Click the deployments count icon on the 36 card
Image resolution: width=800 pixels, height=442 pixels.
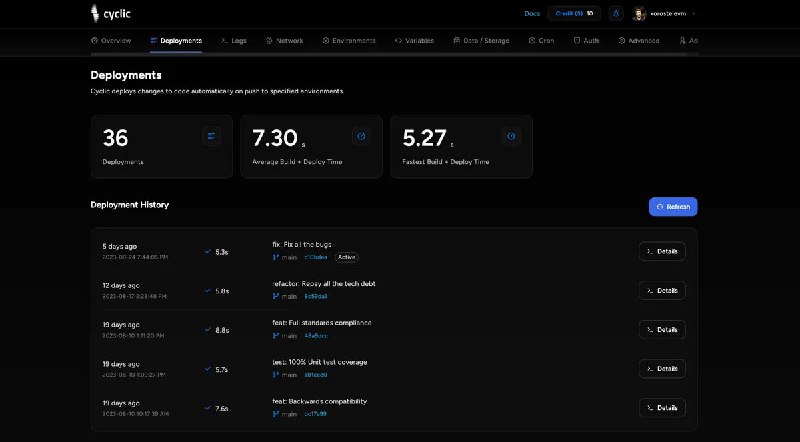click(211, 136)
